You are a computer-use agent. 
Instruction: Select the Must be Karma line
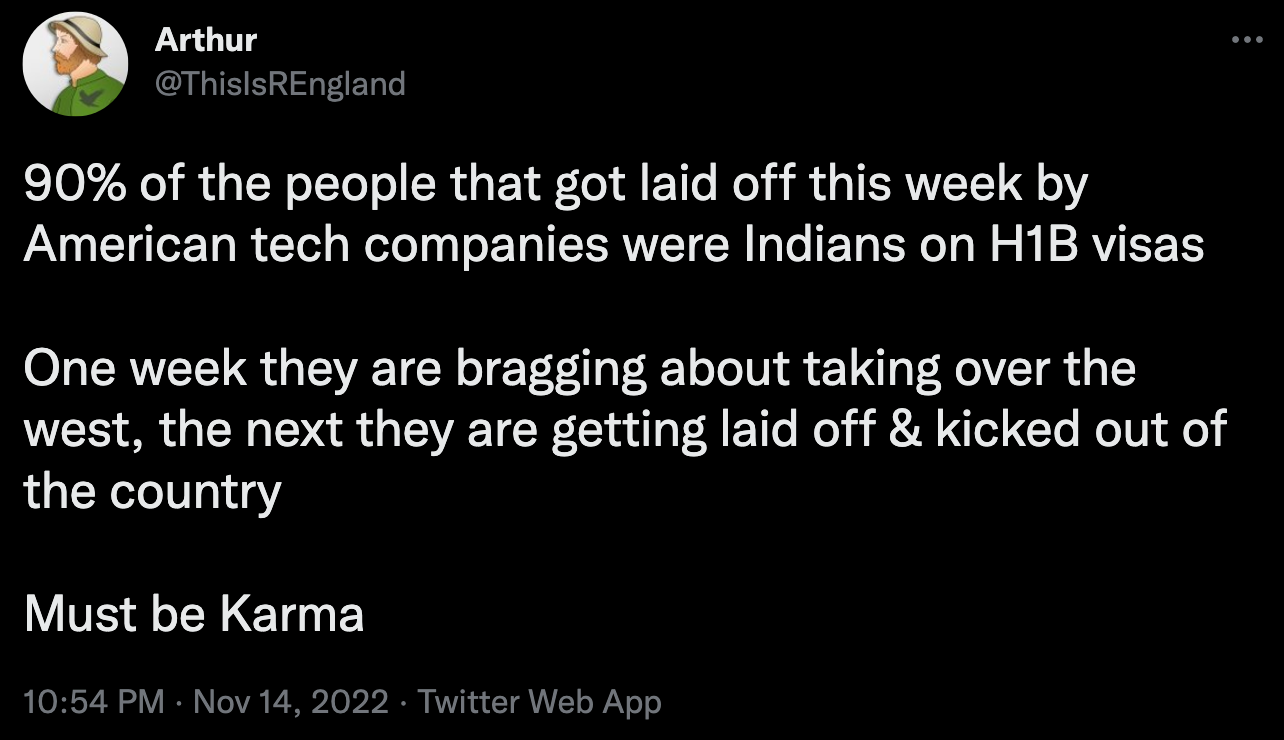[194, 614]
